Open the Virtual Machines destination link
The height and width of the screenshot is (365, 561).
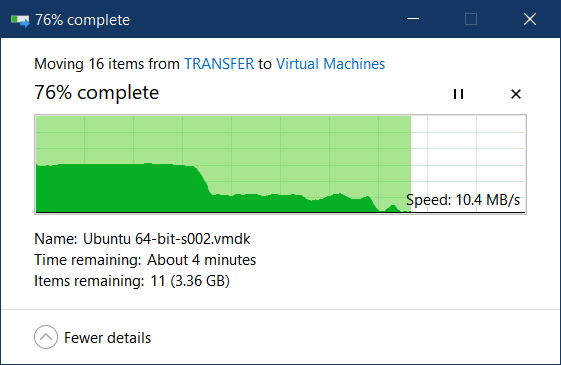pos(331,64)
